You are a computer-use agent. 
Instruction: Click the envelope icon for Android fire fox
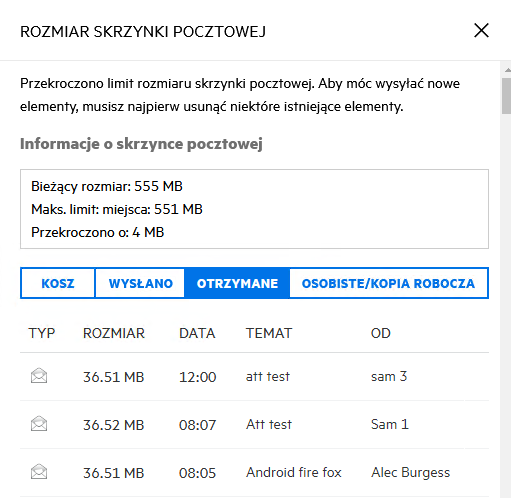pos(39,472)
